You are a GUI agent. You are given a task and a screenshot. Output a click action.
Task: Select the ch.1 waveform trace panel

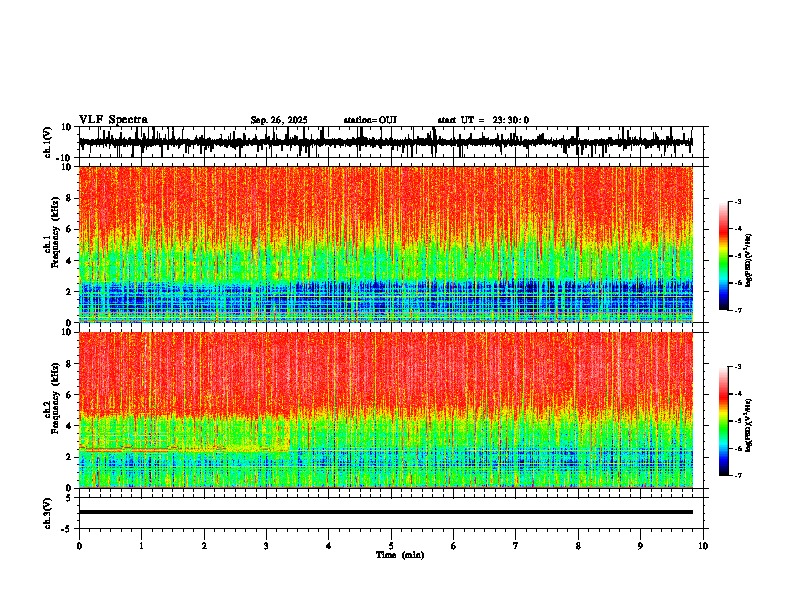click(x=393, y=142)
